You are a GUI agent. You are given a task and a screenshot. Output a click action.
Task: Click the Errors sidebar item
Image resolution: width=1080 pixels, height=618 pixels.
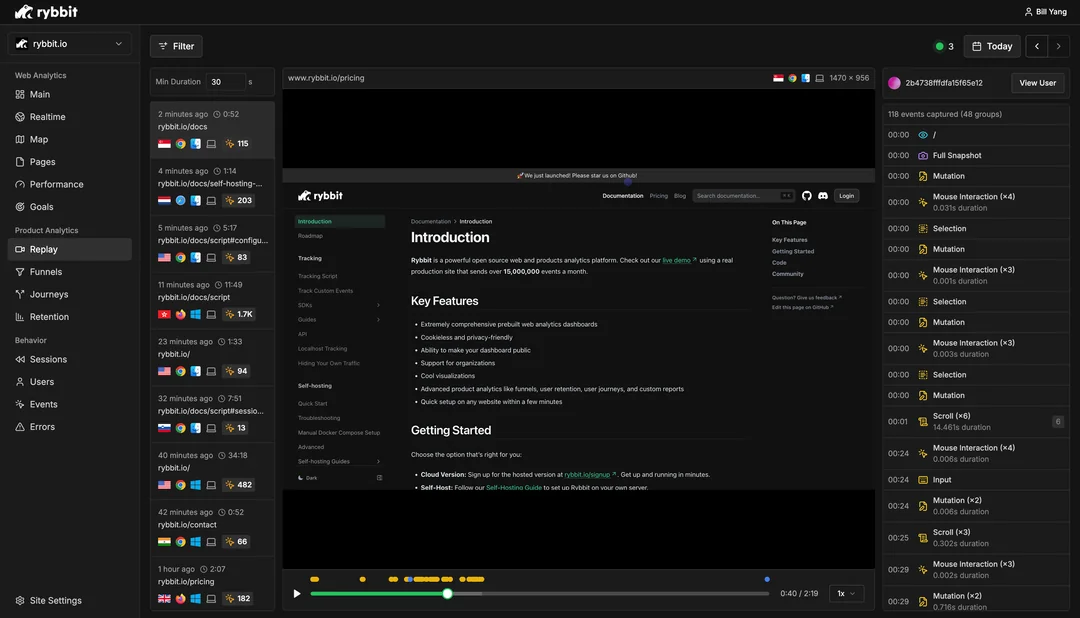coord(42,427)
